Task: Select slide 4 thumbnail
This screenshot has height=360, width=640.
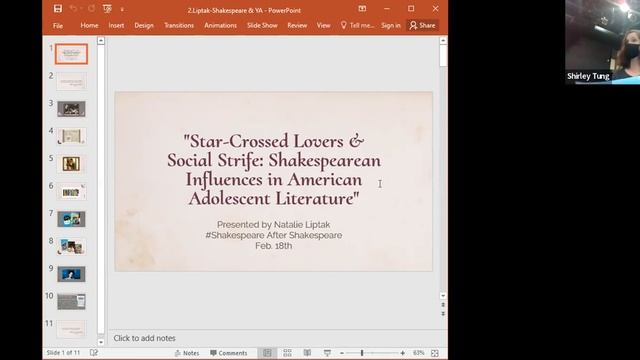Action: (x=71, y=136)
